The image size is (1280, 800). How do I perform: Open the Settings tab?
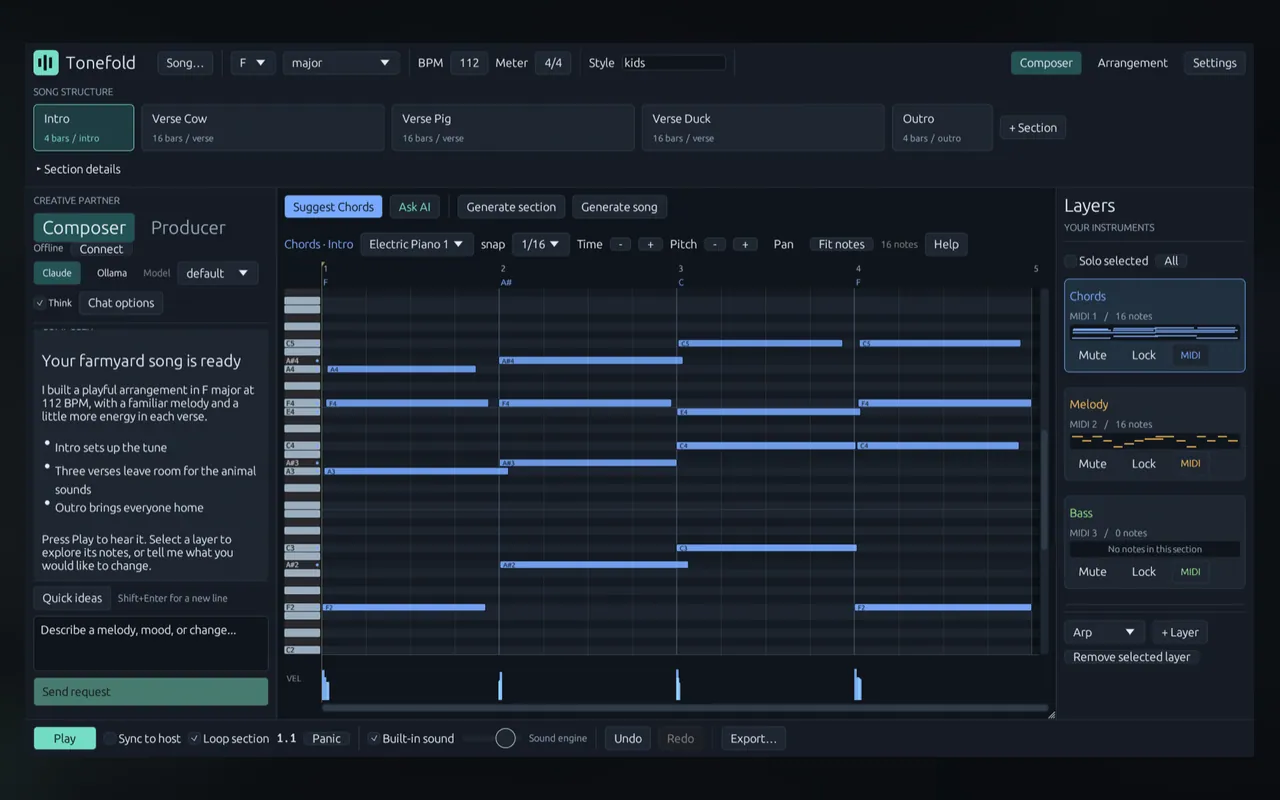click(1215, 63)
